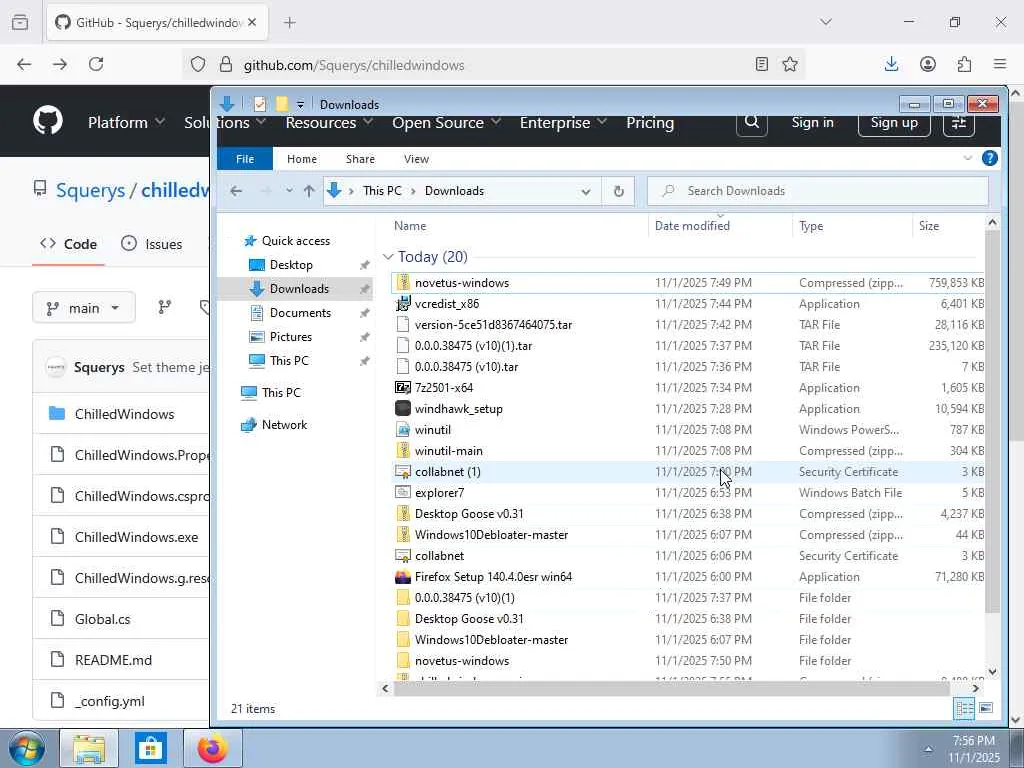Open recent locations dropdown arrow
Screen dimensions: 1024x768
point(289,191)
